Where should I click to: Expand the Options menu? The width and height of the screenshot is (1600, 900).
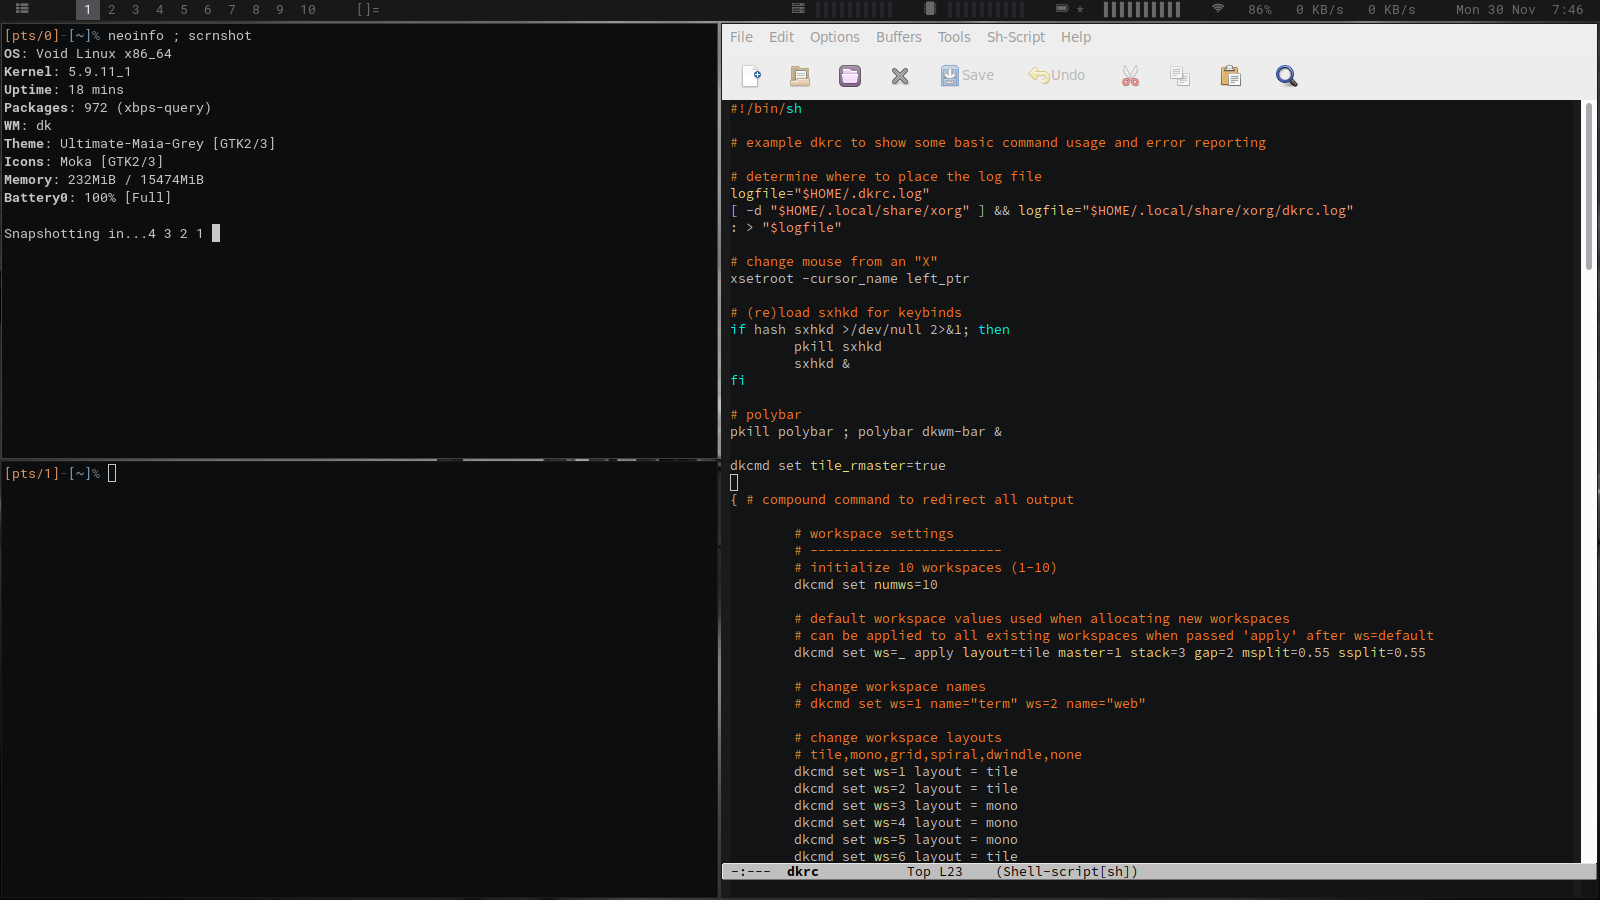click(x=834, y=37)
